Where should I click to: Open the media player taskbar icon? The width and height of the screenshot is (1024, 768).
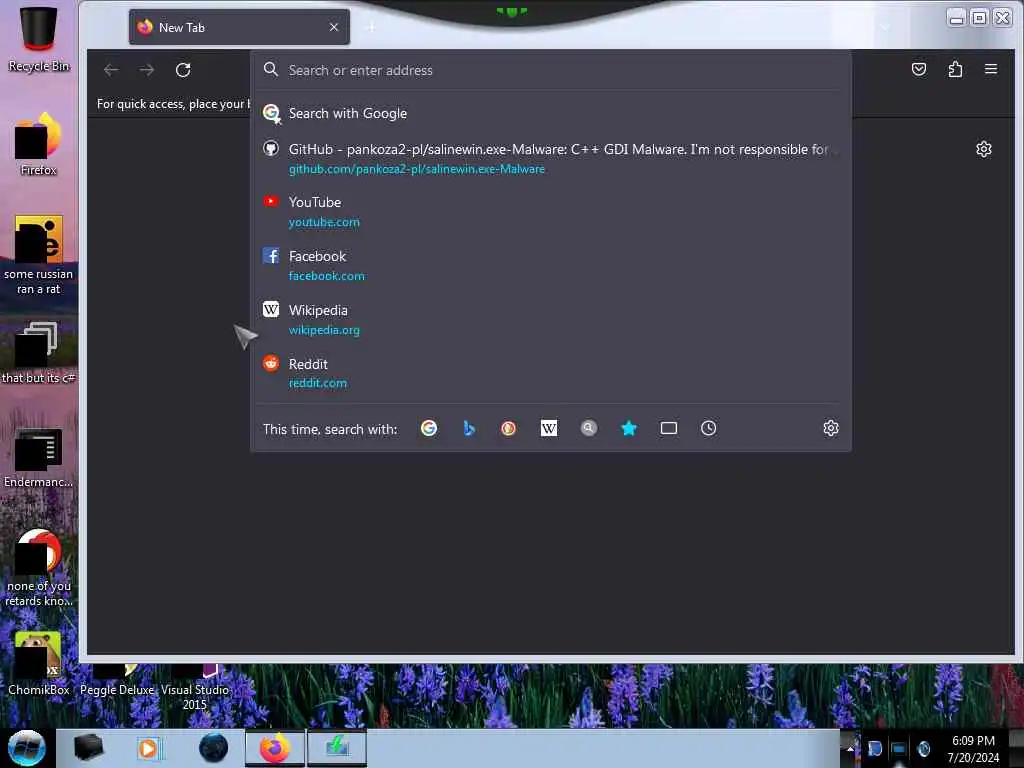(x=148, y=748)
